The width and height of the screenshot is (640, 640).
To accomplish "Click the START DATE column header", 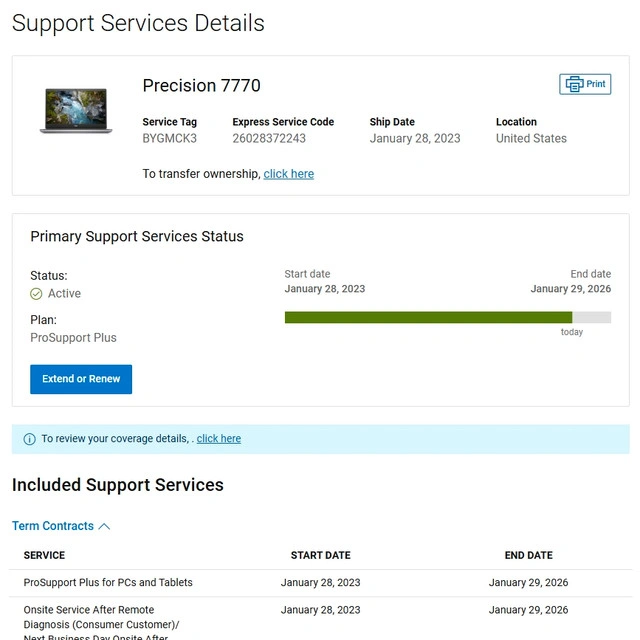I will [x=320, y=555].
